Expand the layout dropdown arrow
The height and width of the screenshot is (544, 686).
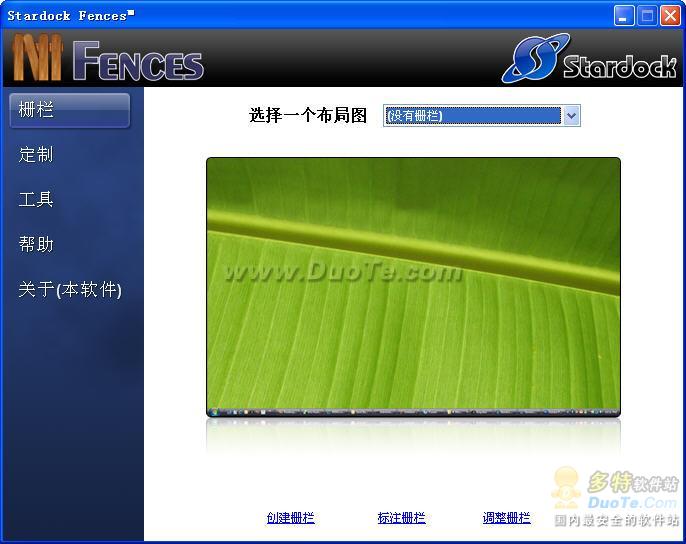point(571,116)
